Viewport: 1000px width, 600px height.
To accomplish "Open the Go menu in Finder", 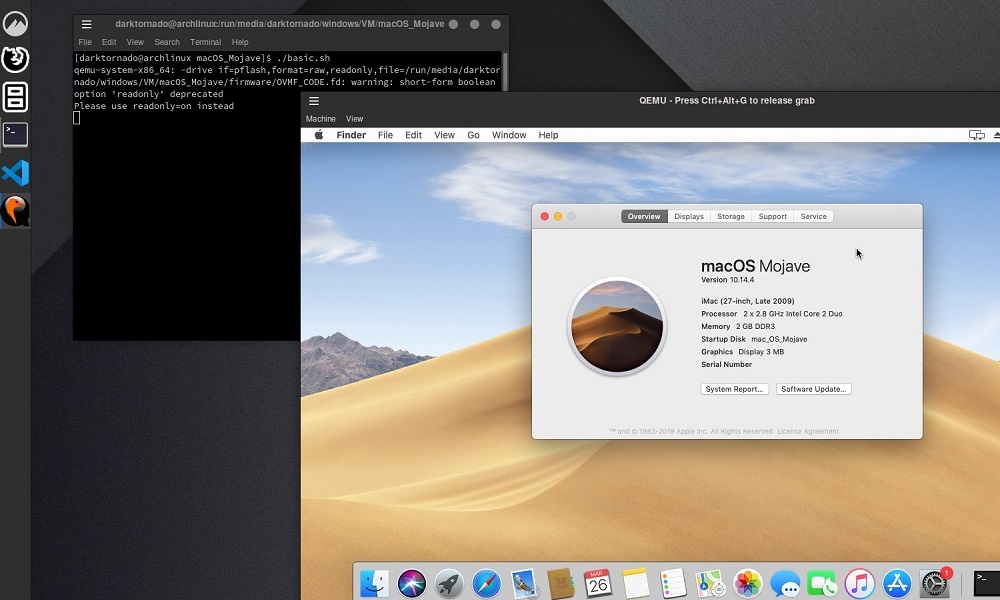I will pos(473,135).
